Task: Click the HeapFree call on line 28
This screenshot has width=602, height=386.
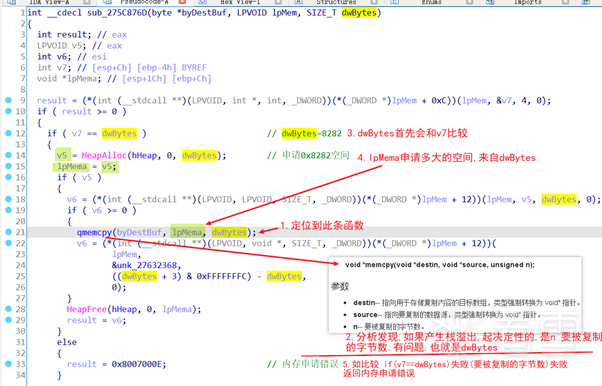Action: pyautogui.click(x=86, y=309)
